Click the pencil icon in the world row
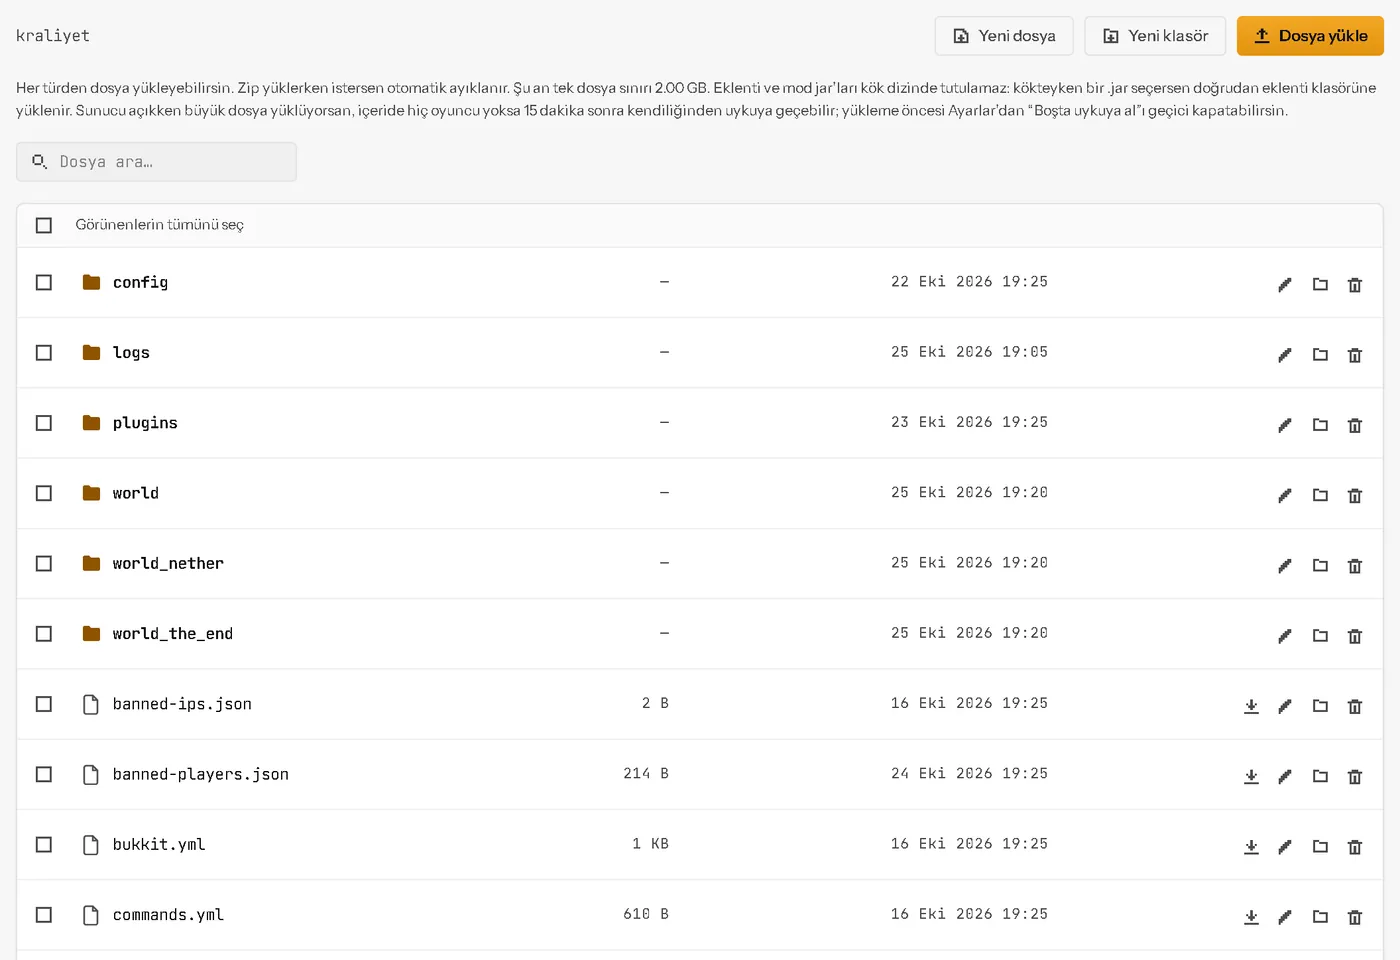 [1285, 495]
